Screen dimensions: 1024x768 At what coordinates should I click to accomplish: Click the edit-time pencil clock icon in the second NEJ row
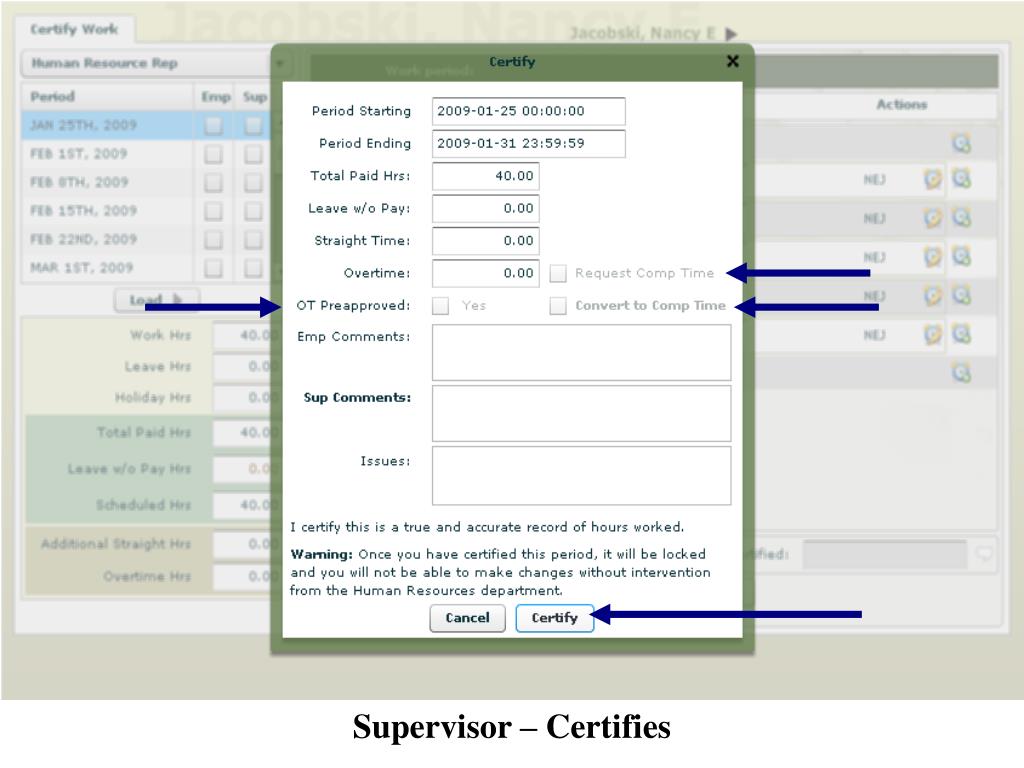click(x=933, y=217)
